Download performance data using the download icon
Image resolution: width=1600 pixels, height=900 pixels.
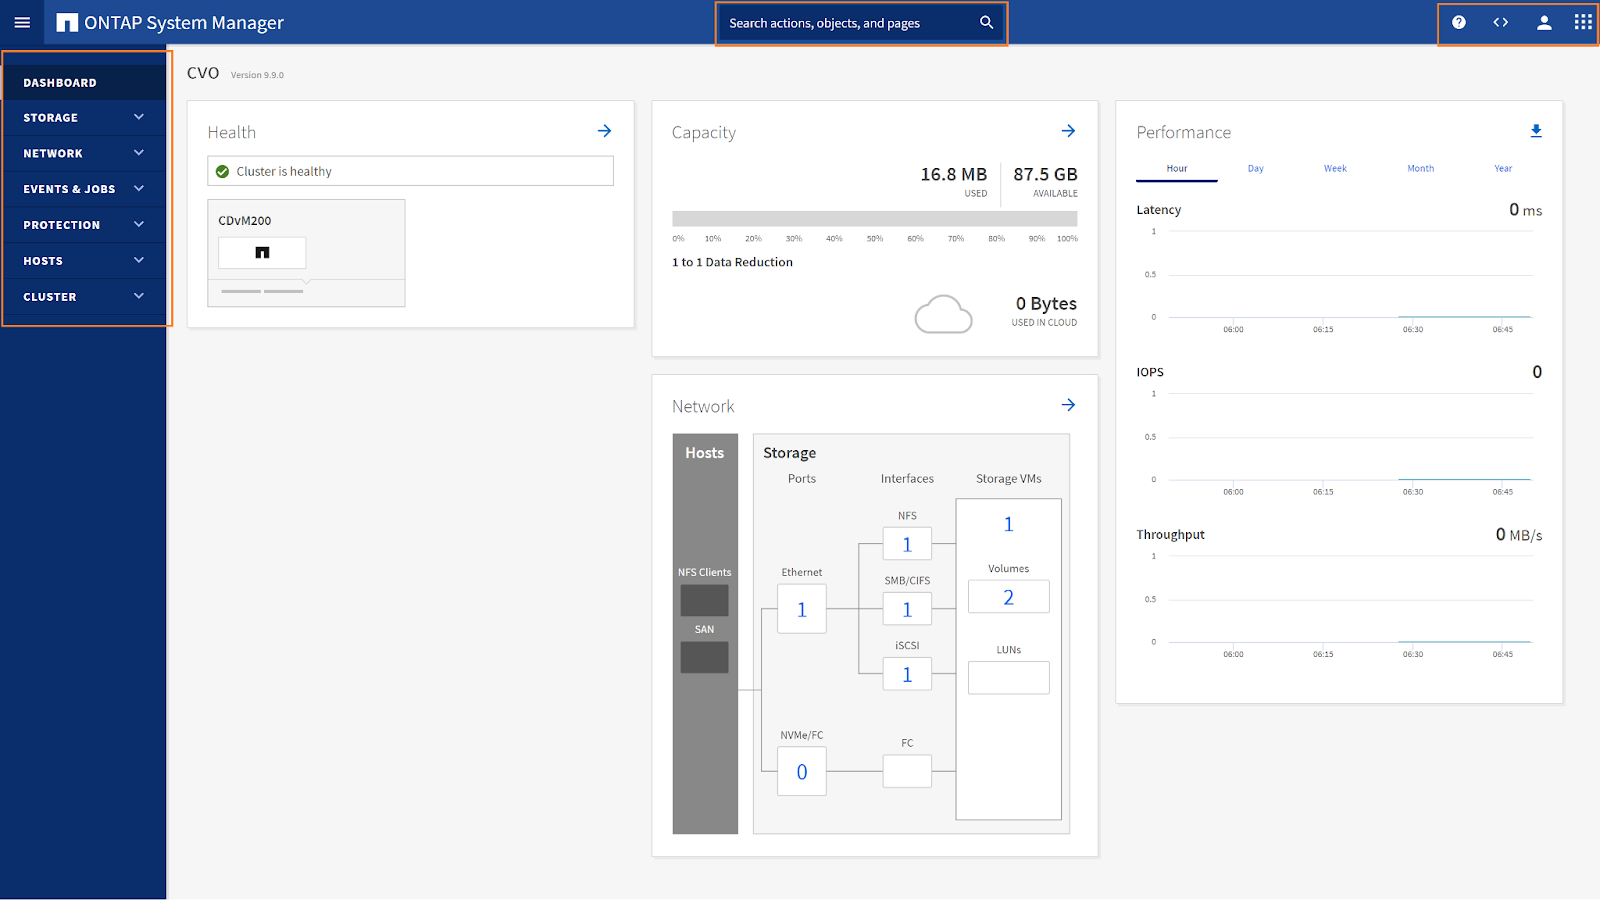[x=1536, y=131]
